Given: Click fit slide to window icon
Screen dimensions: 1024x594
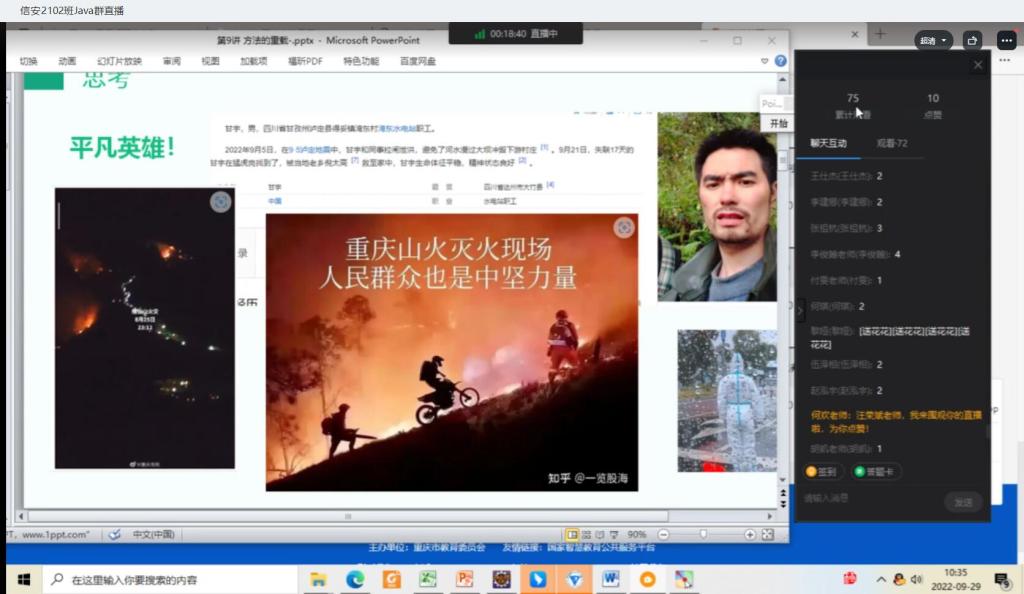Looking at the screenshot, I should [x=767, y=535].
